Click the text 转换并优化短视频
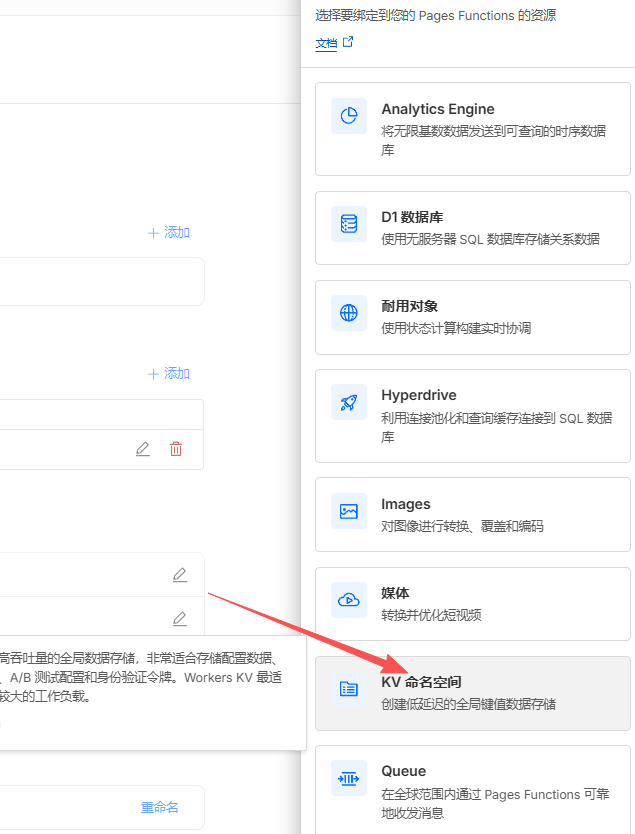Screen dimensions: 635x834 click(x=431, y=615)
